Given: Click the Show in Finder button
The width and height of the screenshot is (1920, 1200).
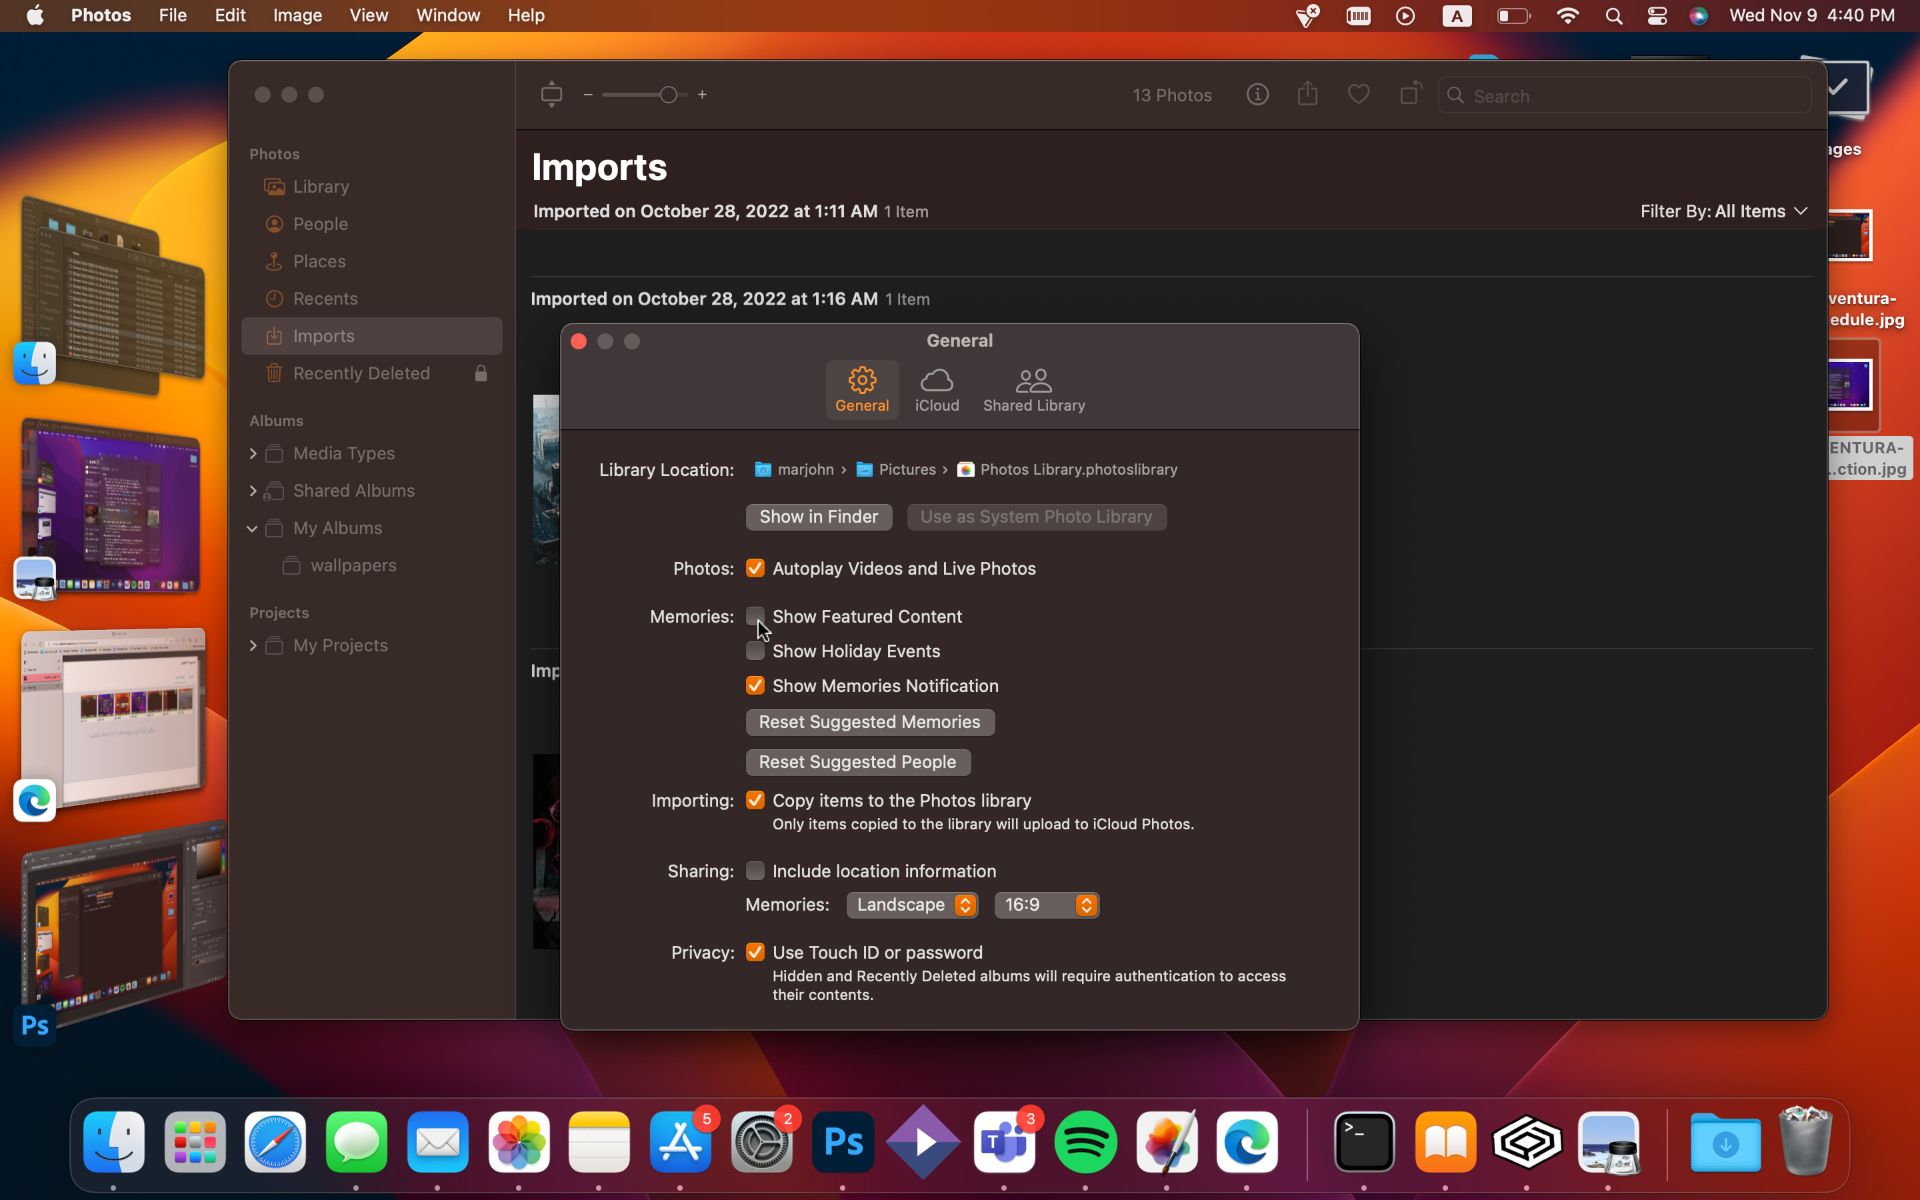Looking at the screenshot, I should 818,517.
